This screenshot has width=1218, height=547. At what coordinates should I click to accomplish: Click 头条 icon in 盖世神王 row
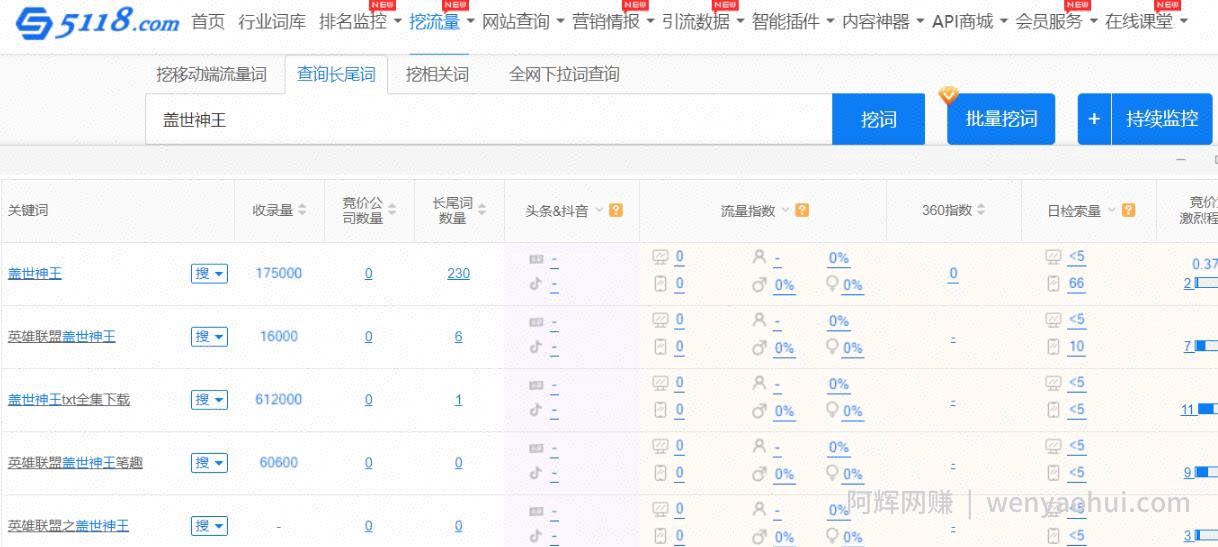[536, 259]
